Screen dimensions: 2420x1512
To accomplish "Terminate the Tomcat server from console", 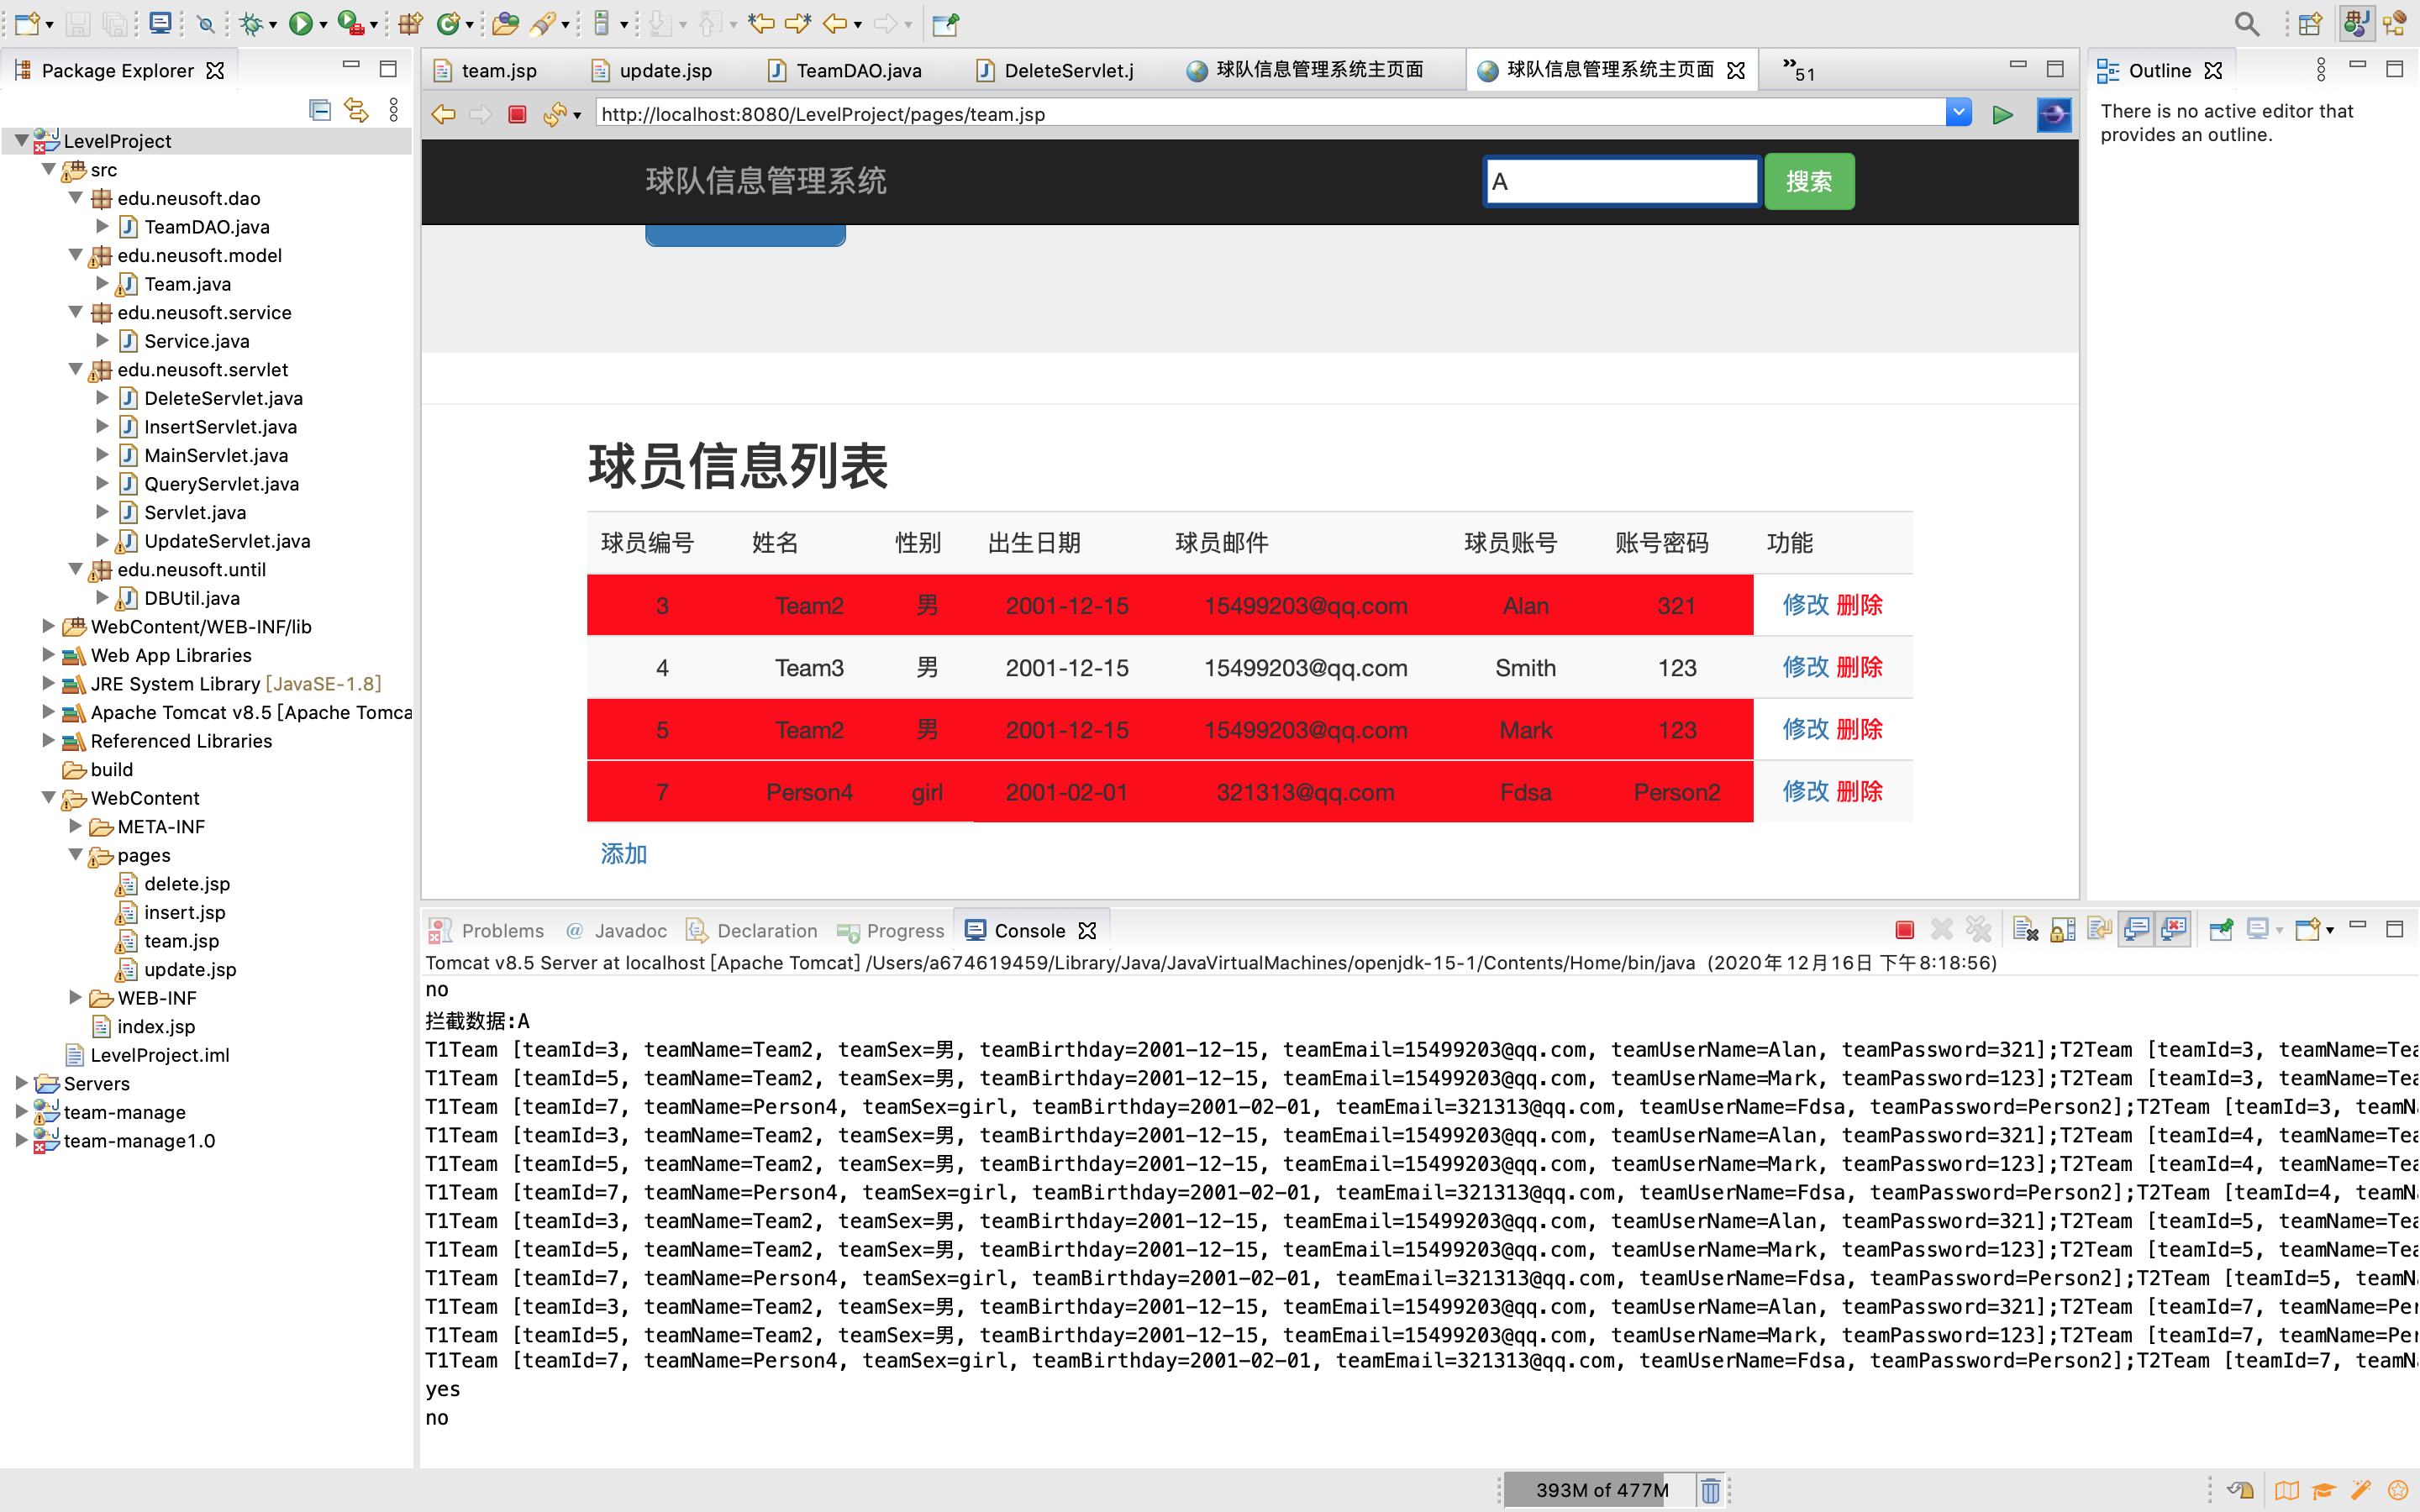I will point(1904,930).
